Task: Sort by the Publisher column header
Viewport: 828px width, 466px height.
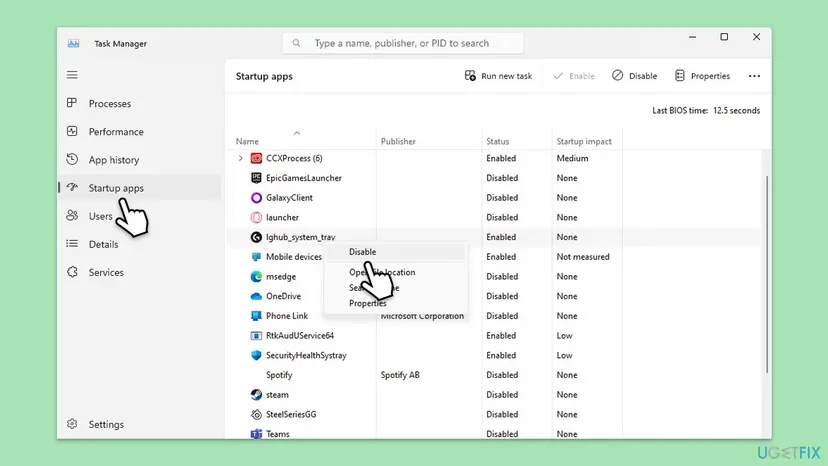Action: click(398, 141)
